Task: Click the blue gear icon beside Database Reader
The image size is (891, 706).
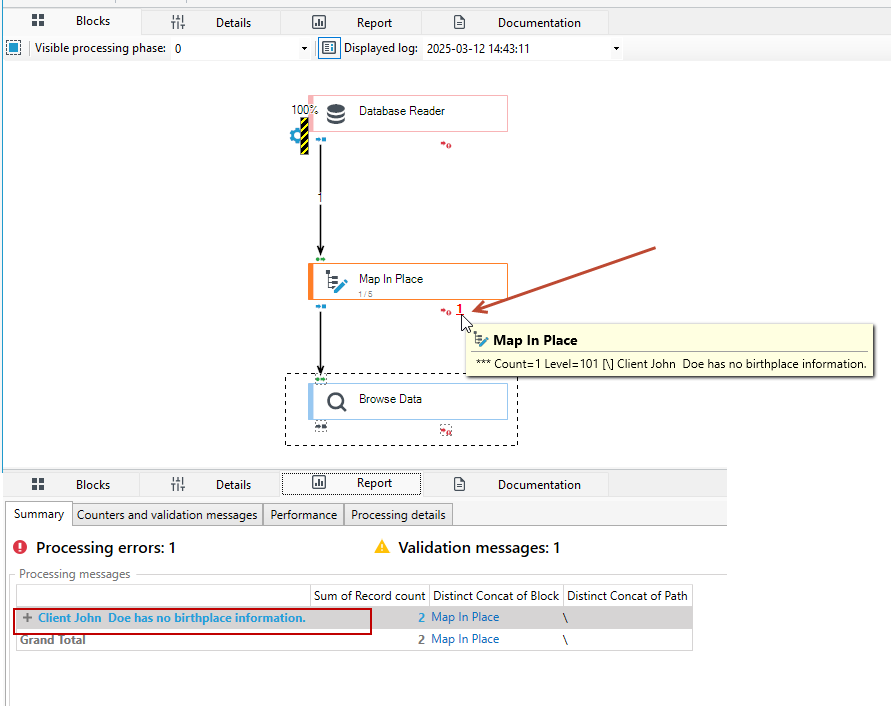Action: click(295, 135)
